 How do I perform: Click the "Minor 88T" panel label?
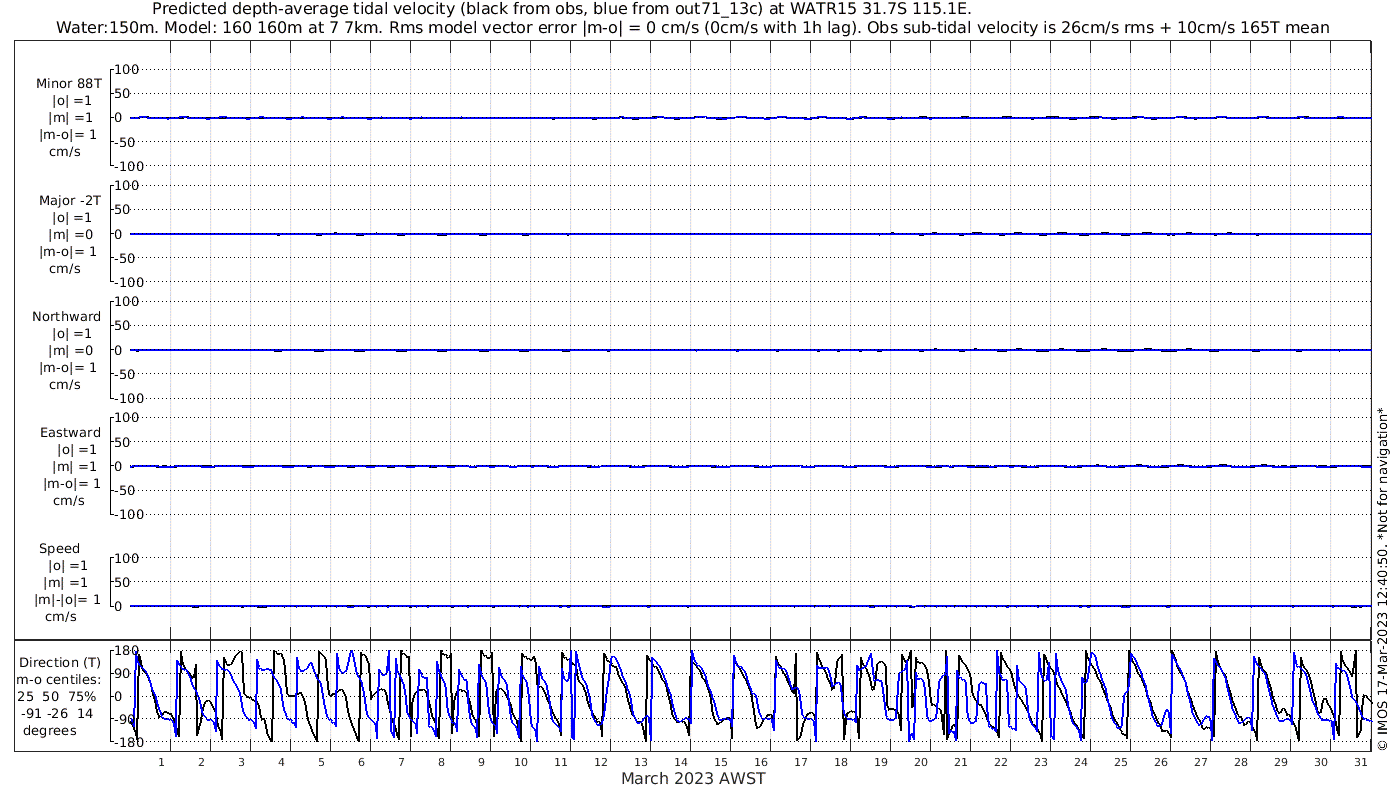tap(68, 84)
